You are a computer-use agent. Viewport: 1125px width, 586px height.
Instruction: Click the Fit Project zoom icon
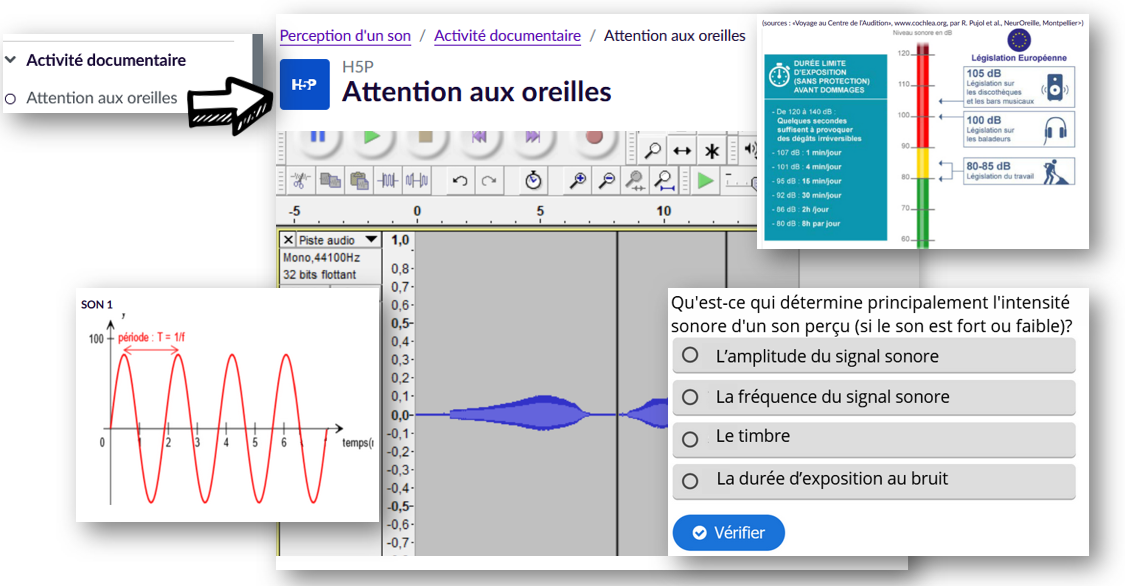pos(663,181)
